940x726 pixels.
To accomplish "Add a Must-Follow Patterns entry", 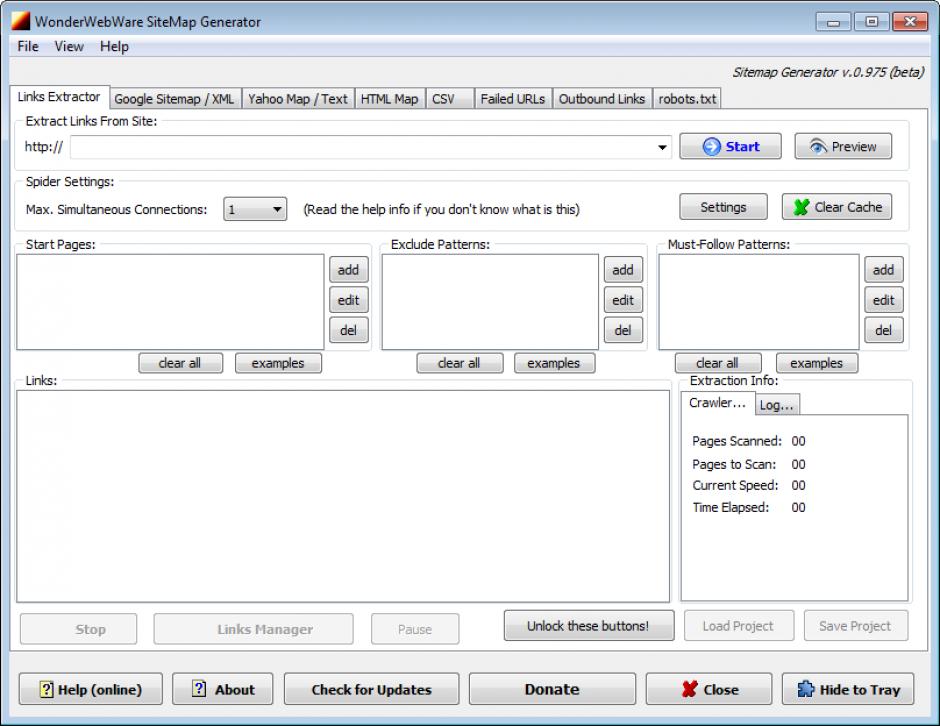I will pyautogui.click(x=884, y=270).
